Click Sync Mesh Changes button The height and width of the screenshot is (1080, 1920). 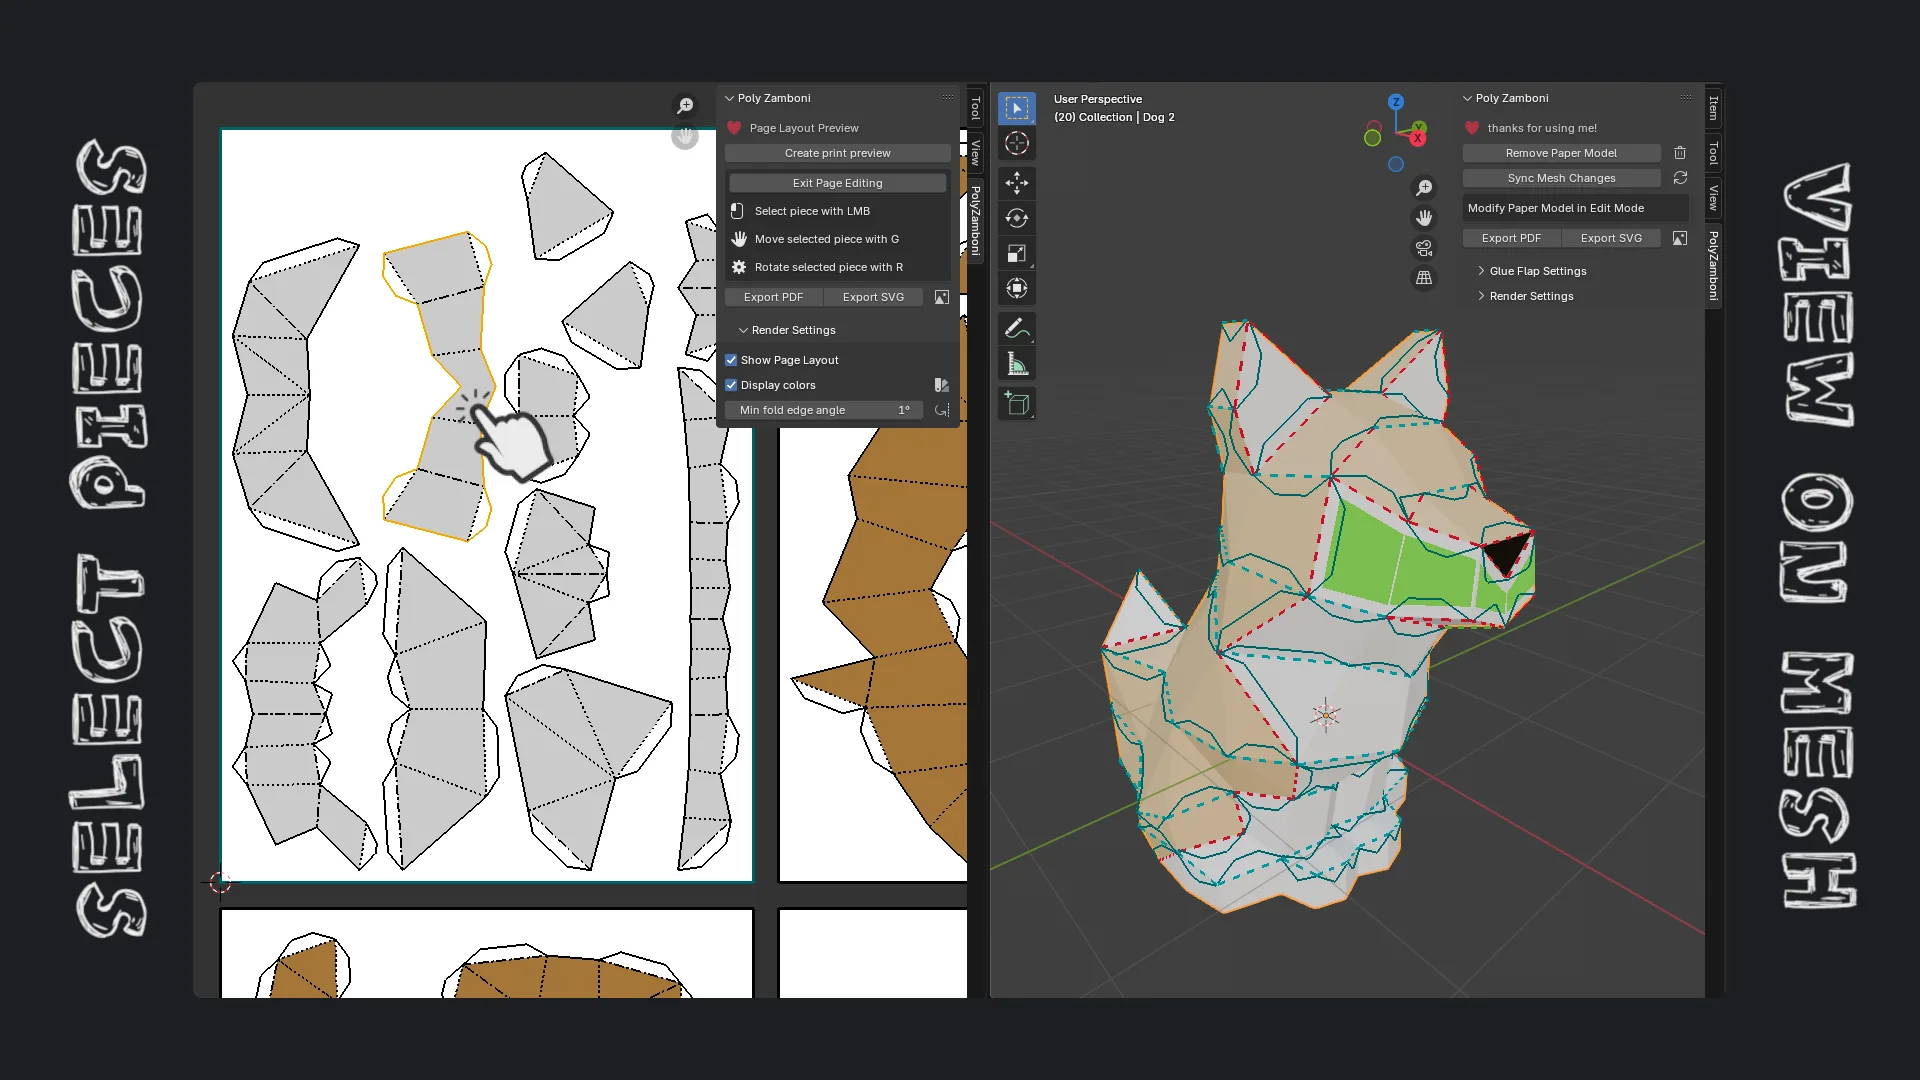click(1561, 178)
